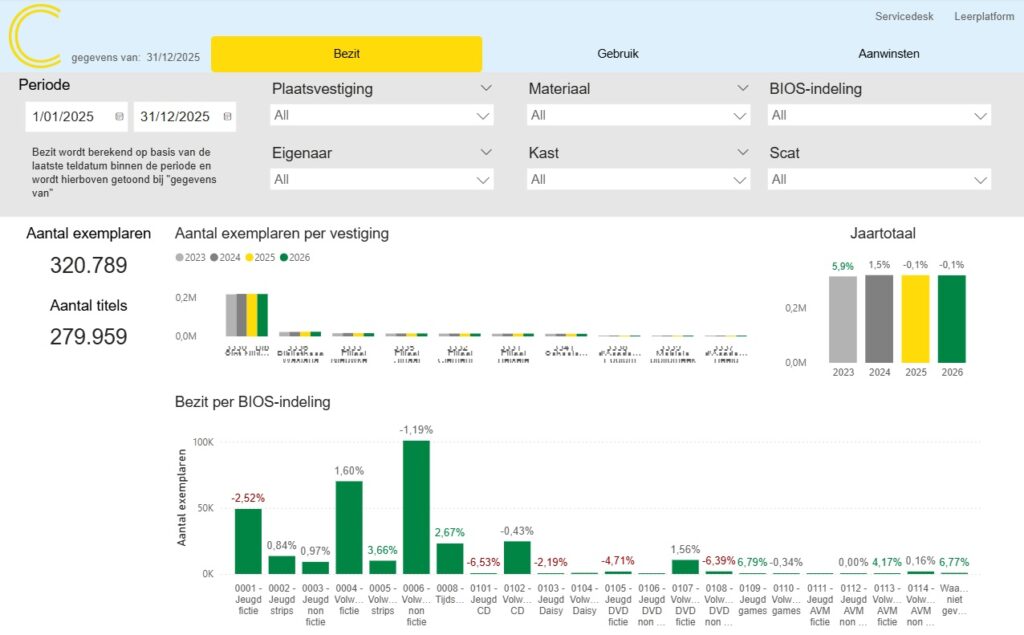This screenshot has width=1024, height=635.
Task: Go to the Aanwinsten tab
Action: [888, 54]
